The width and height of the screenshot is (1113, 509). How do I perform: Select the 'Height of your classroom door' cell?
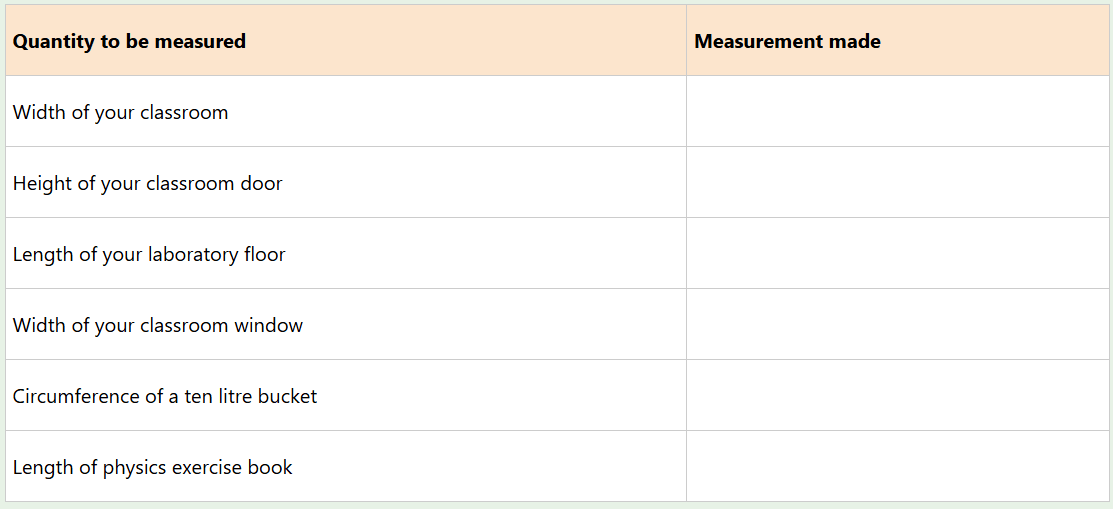(x=147, y=183)
